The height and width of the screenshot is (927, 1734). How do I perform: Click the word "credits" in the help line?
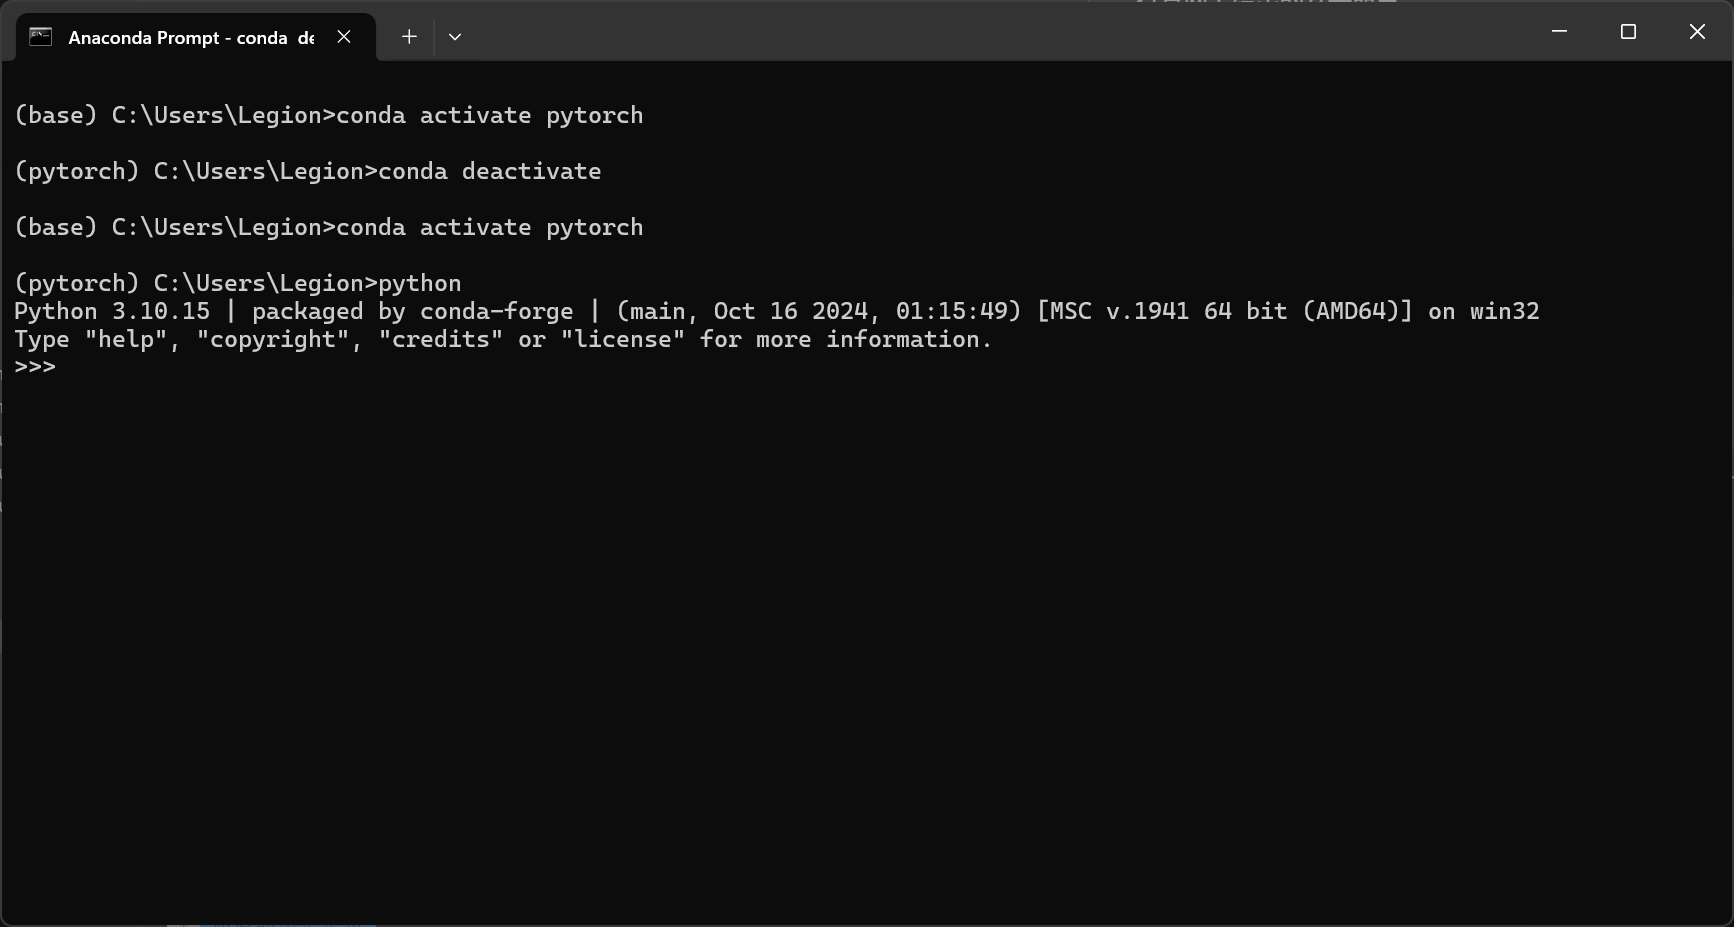coord(441,339)
